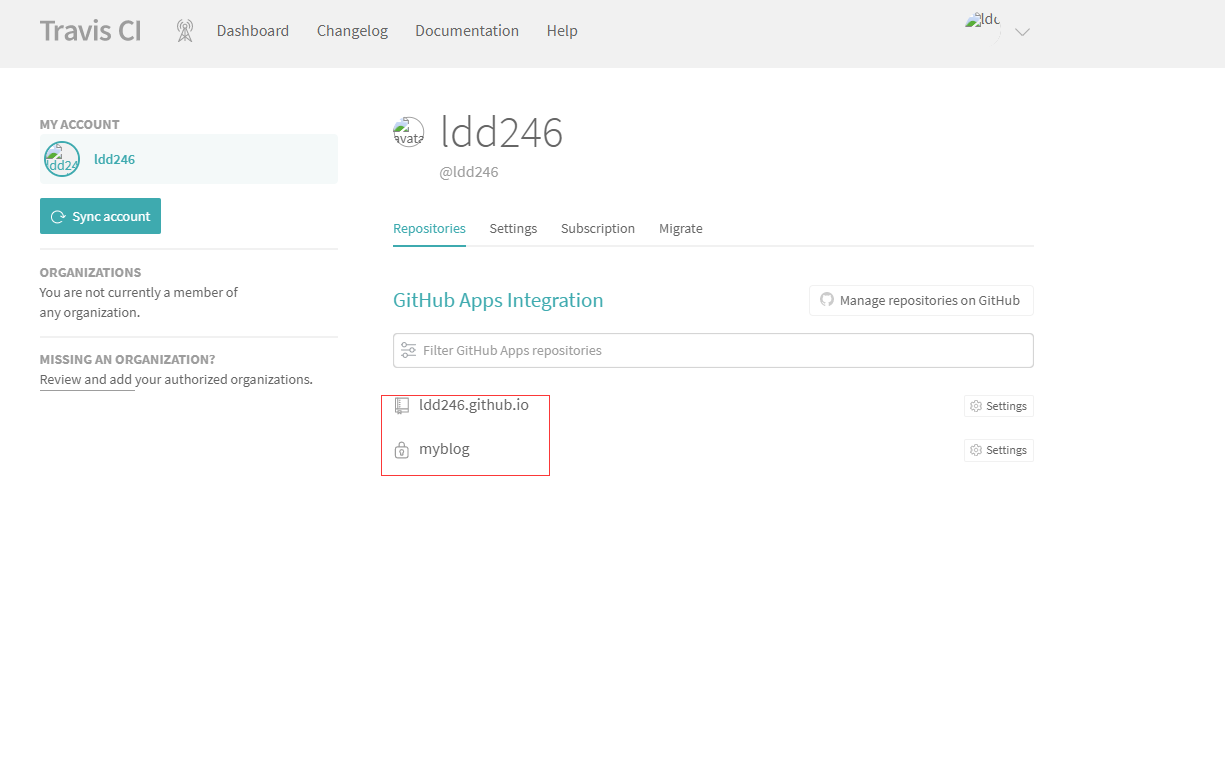Open the ldd246.github.io repository

pyautogui.click(x=474, y=405)
